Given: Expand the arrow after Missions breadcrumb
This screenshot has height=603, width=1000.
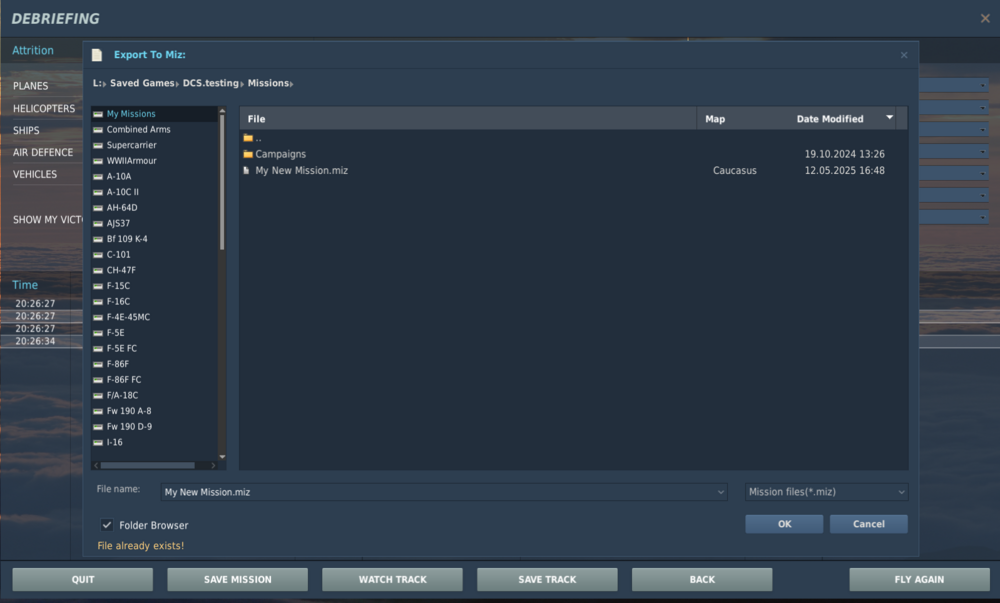Looking at the screenshot, I should tap(291, 84).
